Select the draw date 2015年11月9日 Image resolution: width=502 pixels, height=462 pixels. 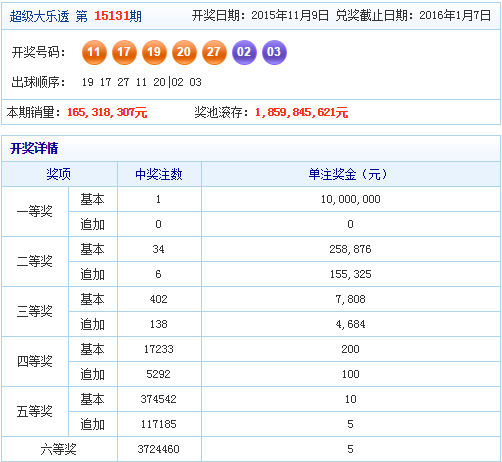tap(290, 15)
